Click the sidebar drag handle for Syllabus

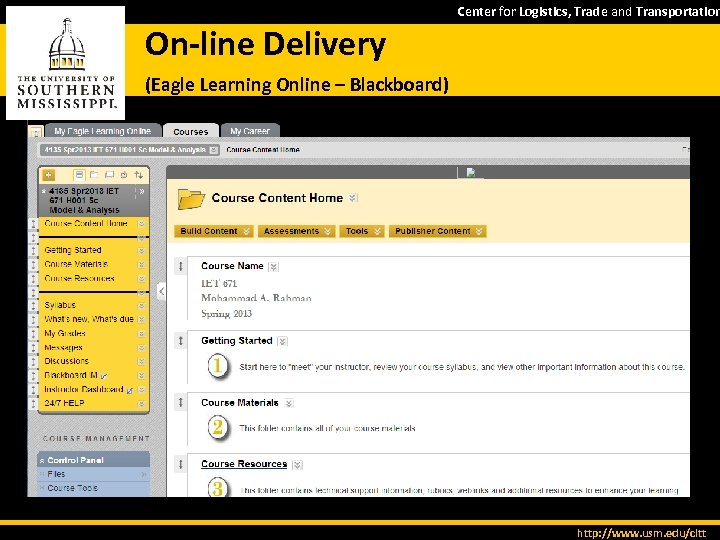[34, 305]
